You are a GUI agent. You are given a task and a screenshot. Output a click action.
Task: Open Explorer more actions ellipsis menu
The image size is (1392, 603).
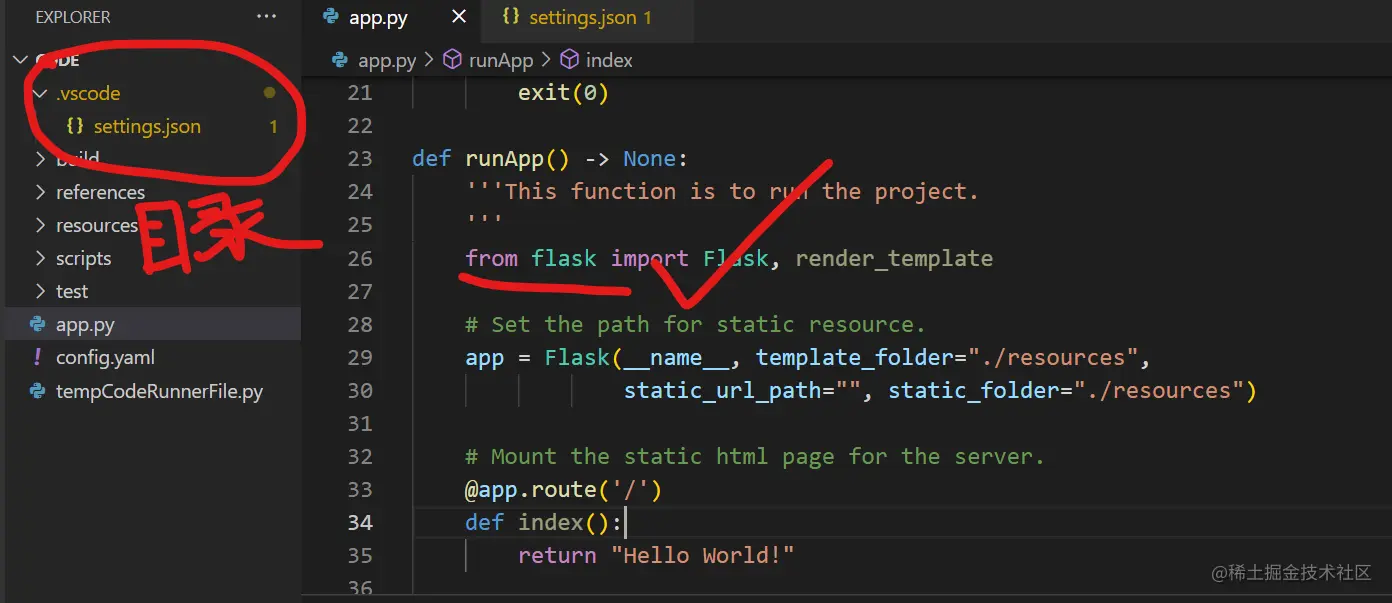click(x=266, y=17)
